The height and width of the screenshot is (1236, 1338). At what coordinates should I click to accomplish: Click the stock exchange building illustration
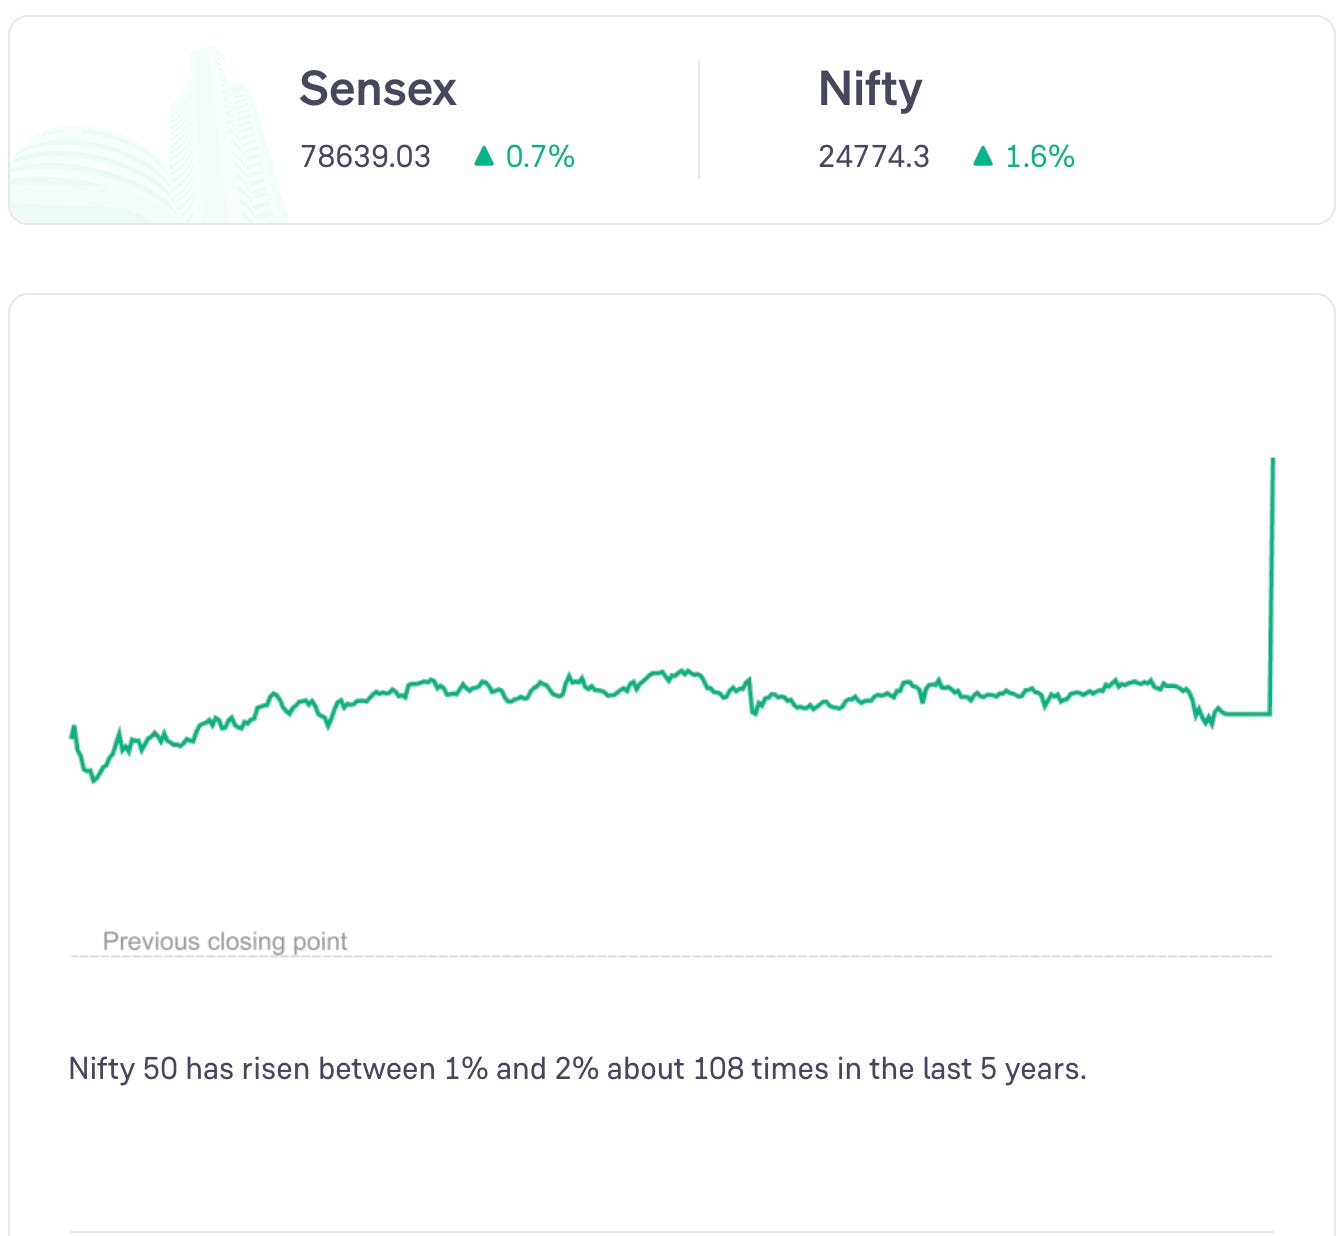click(148, 134)
